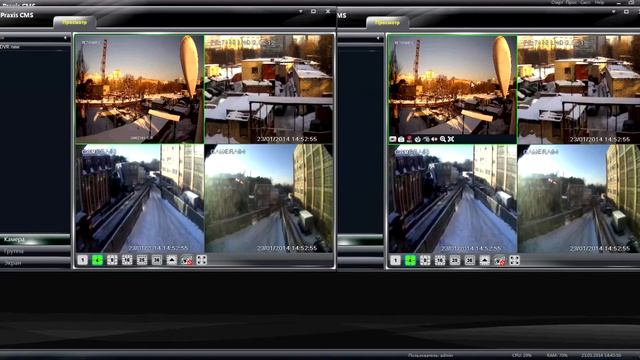Viewport: 640px width, 360px height.
Task: Click up-arrow toolbar button in left window
Action: pos(171,260)
